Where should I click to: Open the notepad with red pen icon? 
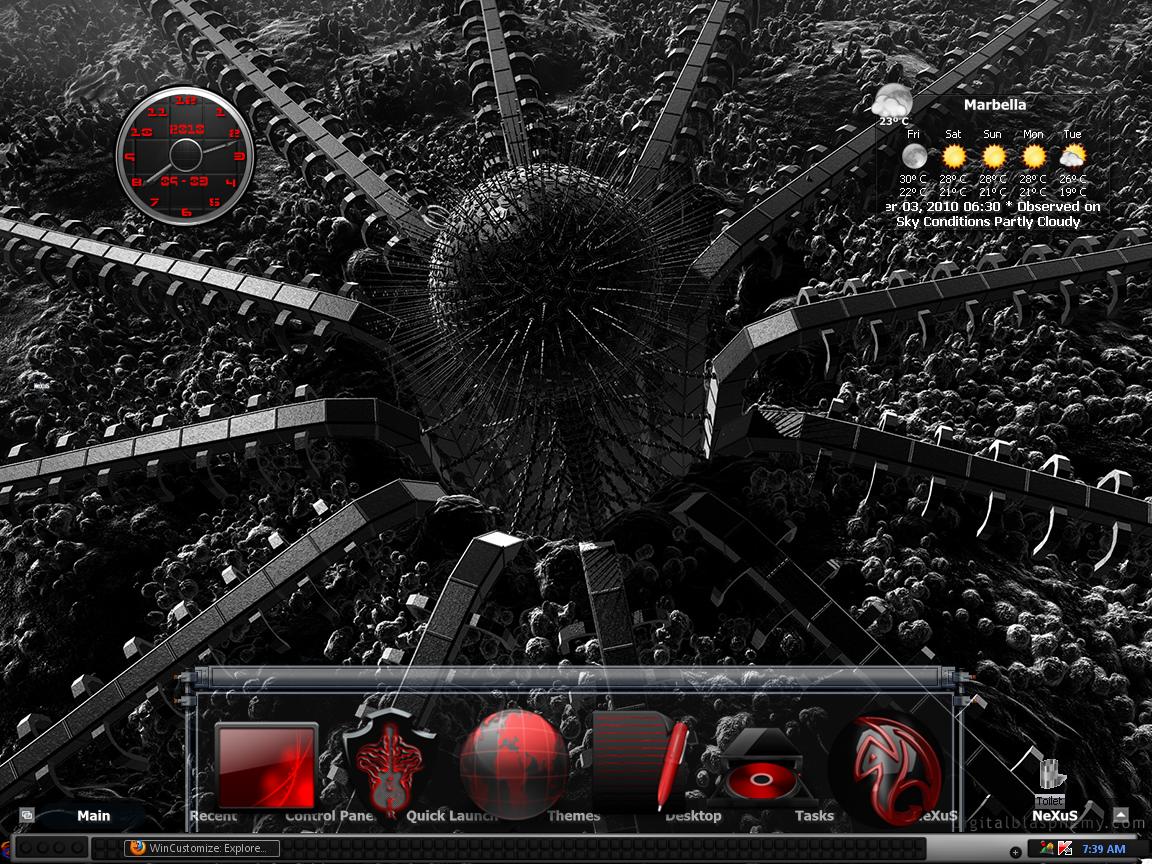pos(640,760)
